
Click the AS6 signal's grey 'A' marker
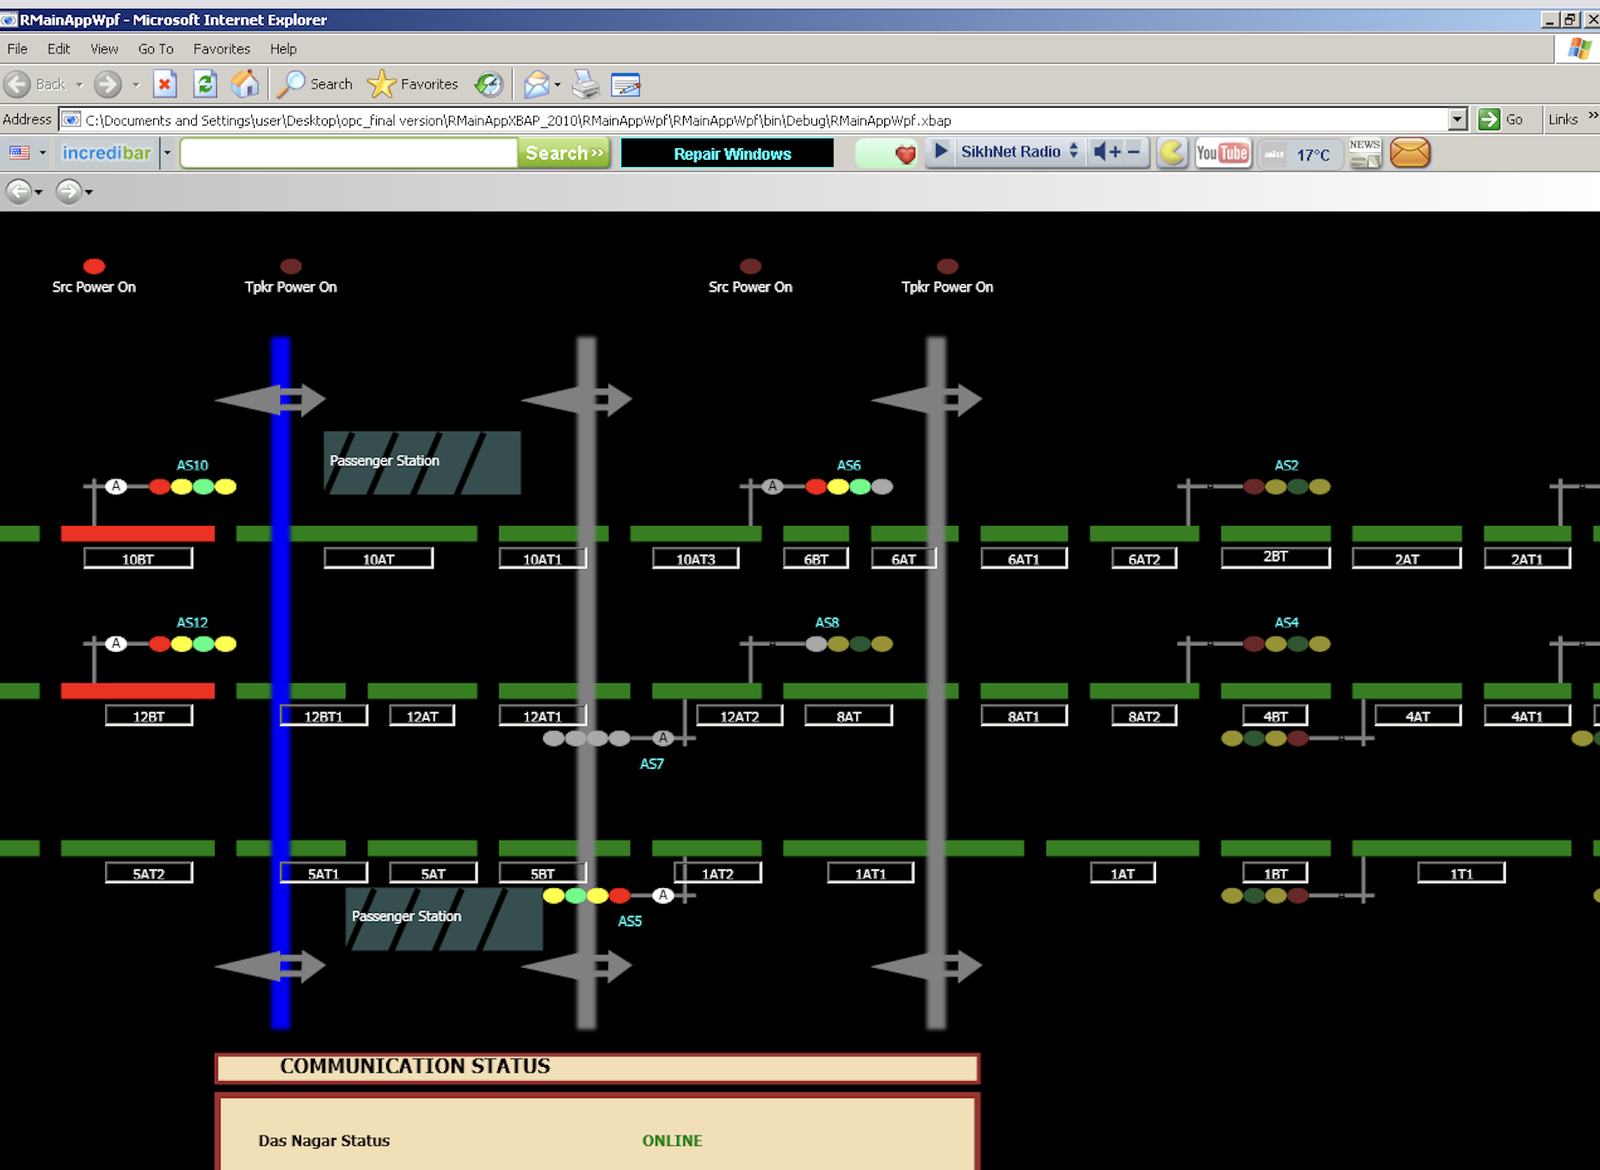tap(772, 486)
